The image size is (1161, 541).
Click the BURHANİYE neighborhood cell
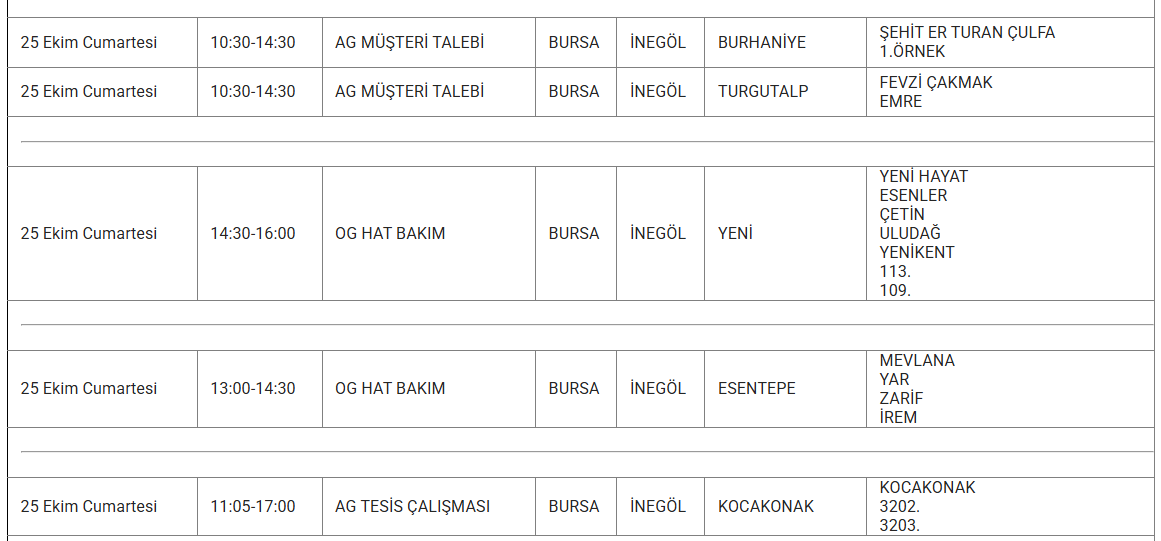(761, 43)
